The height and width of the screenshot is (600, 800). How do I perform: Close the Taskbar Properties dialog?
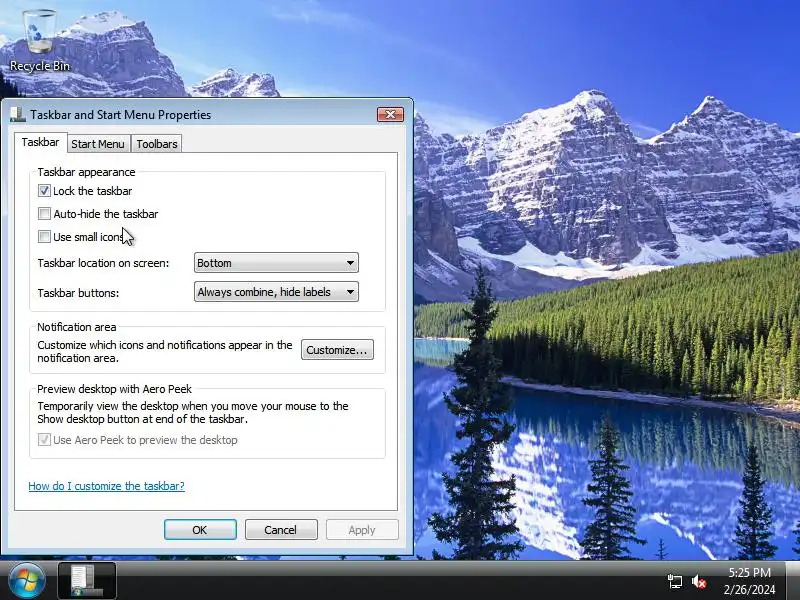(390, 114)
